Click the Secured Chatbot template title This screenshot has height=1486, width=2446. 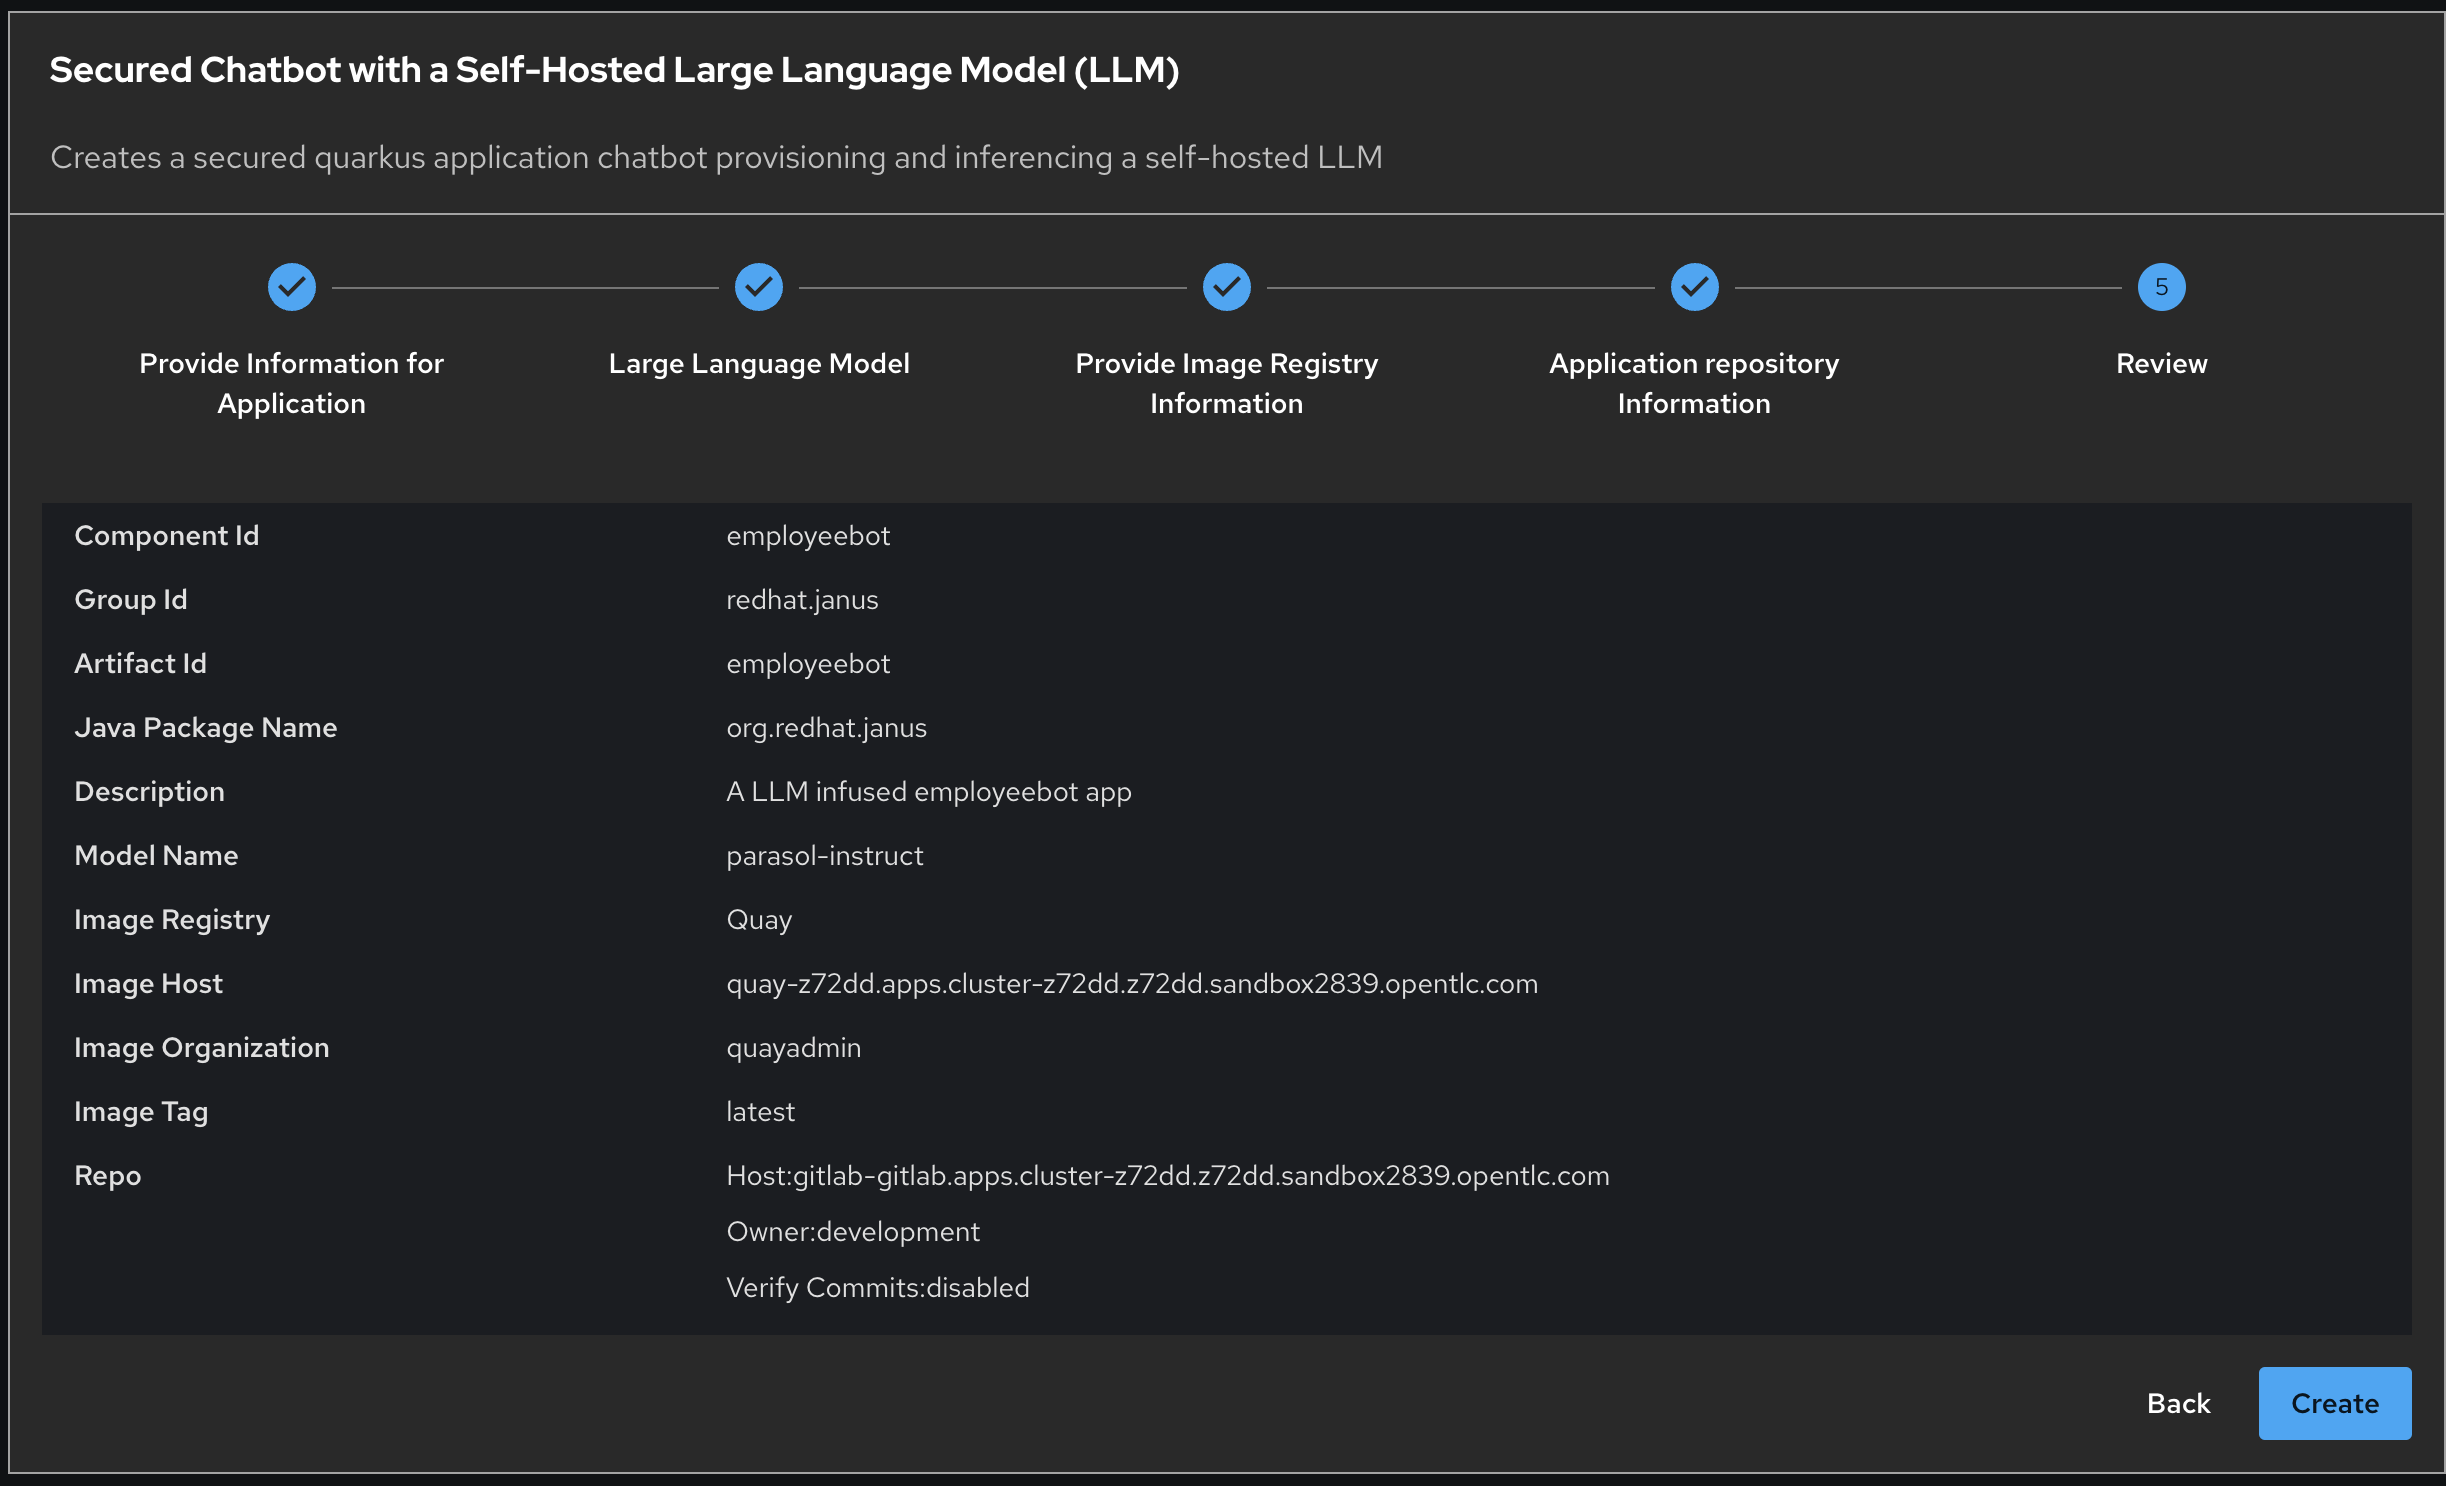614,70
